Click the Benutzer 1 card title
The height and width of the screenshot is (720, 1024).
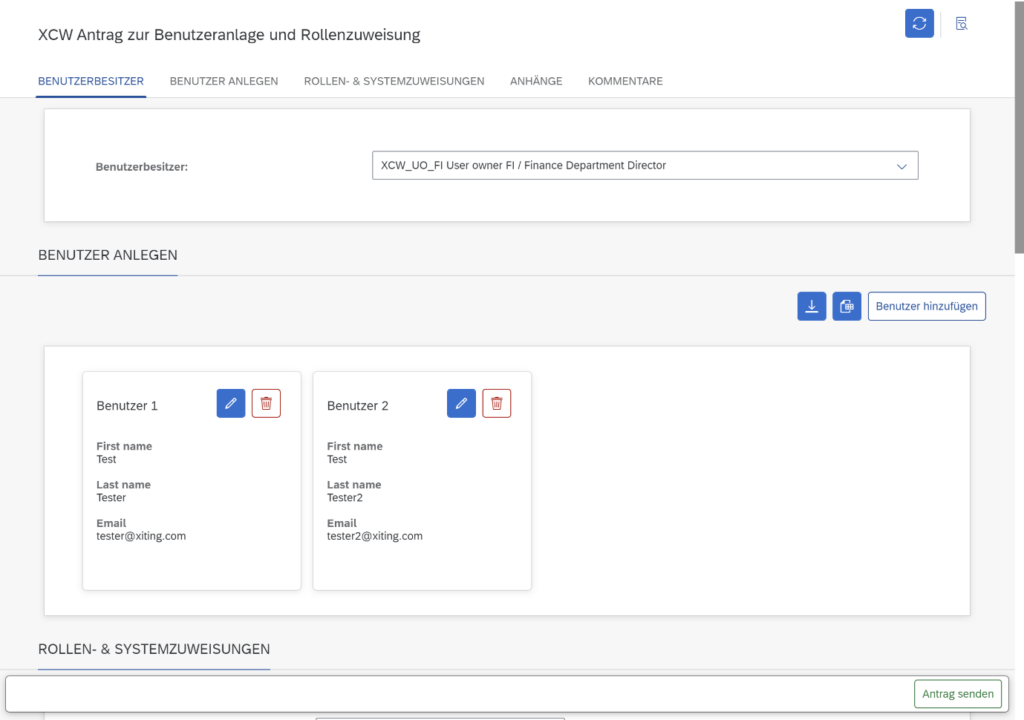coord(127,406)
